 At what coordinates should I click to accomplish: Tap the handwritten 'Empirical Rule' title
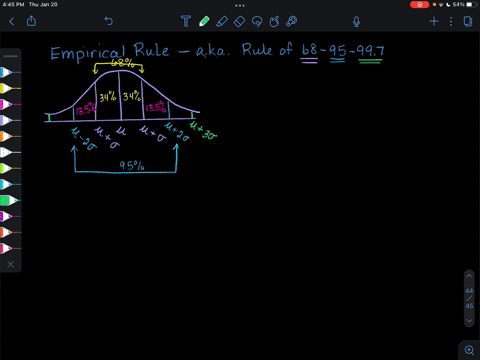[x=110, y=53]
